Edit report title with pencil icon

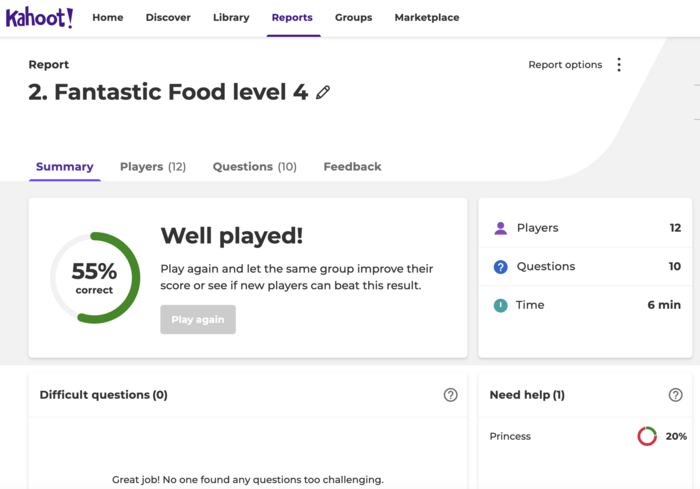[x=323, y=93]
